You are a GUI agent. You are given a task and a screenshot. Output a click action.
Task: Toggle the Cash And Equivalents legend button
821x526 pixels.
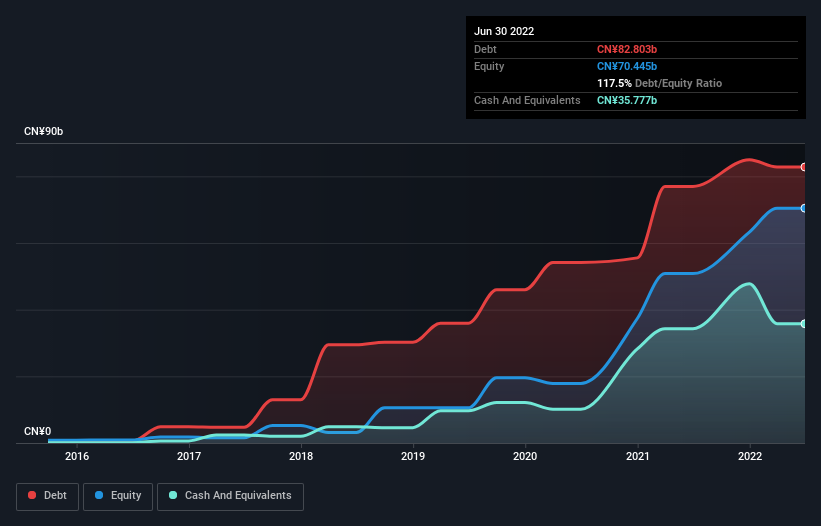pos(230,496)
